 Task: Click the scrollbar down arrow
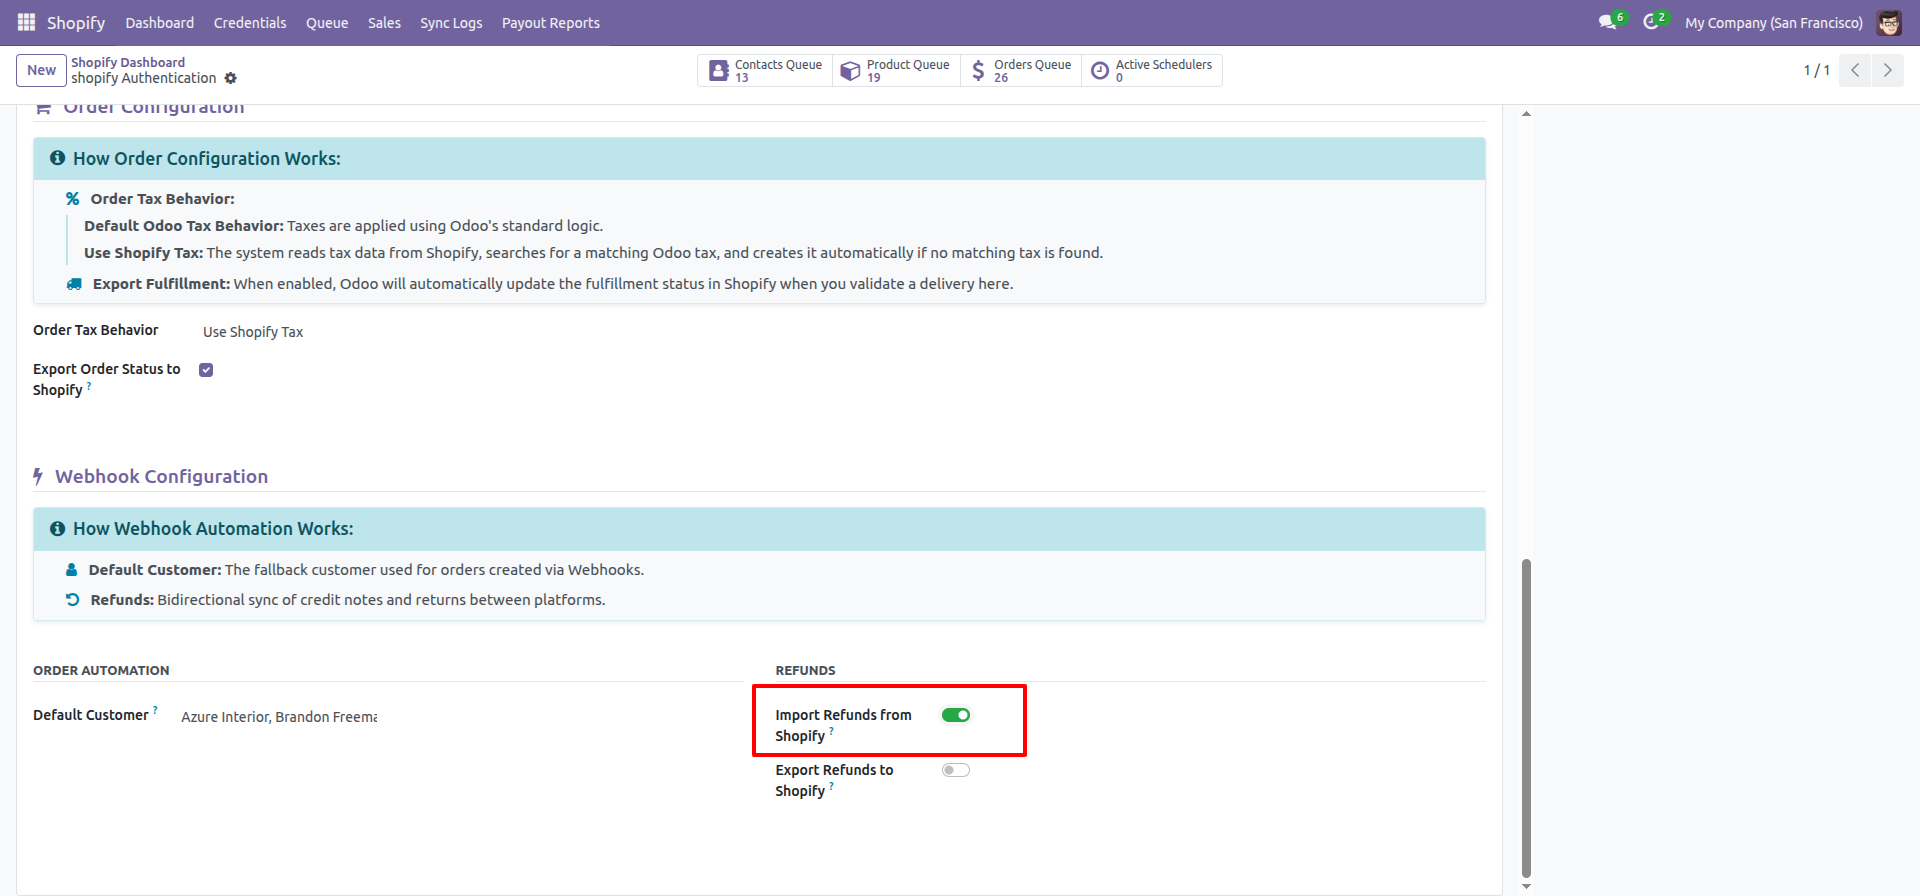click(1526, 886)
